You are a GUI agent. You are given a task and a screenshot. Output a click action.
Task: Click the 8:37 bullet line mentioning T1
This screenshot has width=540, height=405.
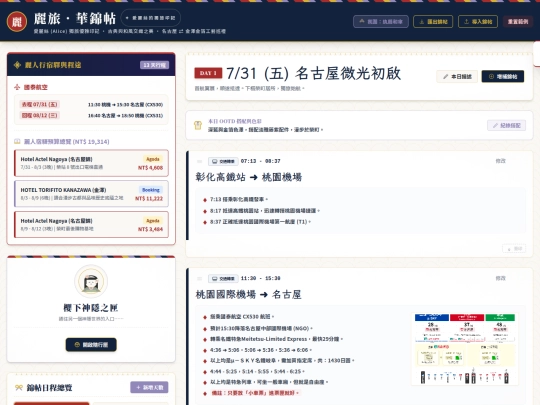pos(260,222)
